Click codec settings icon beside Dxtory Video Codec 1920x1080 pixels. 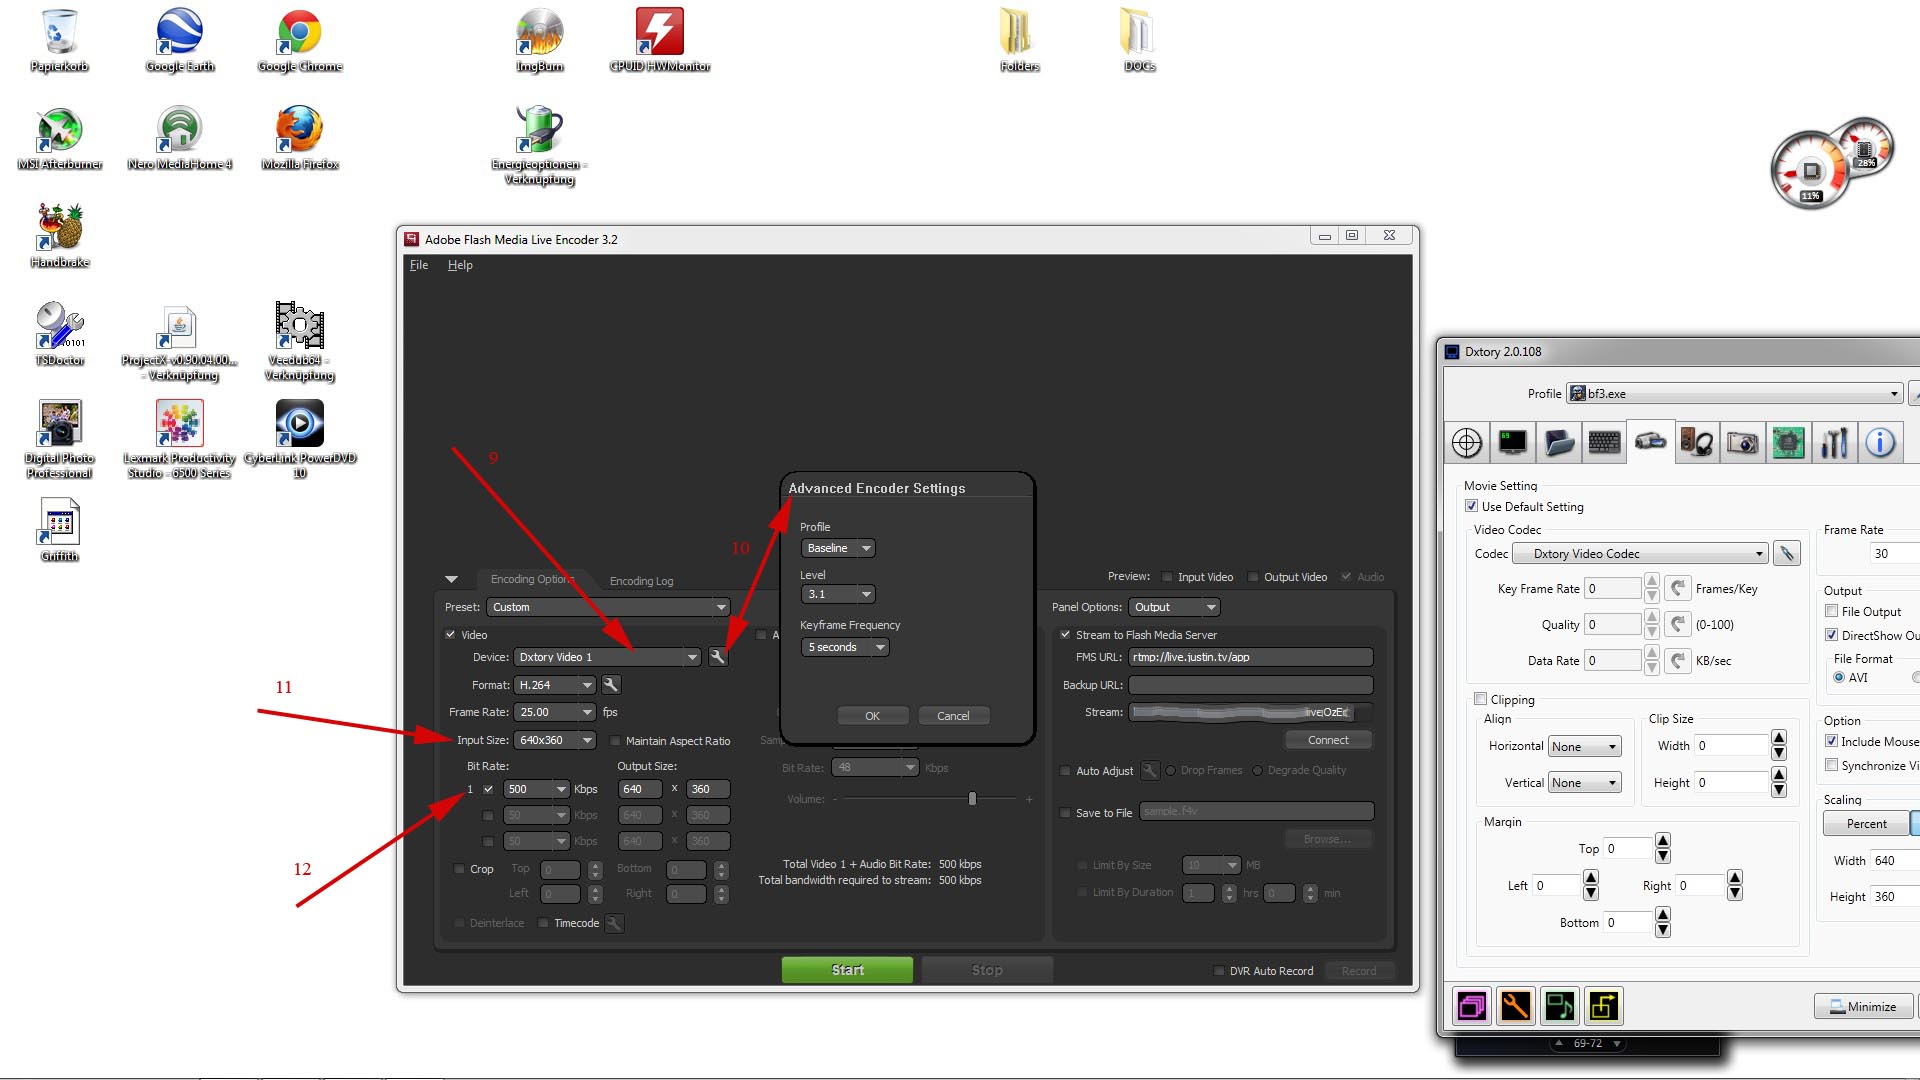pyautogui.click(x=1787, y=553)
